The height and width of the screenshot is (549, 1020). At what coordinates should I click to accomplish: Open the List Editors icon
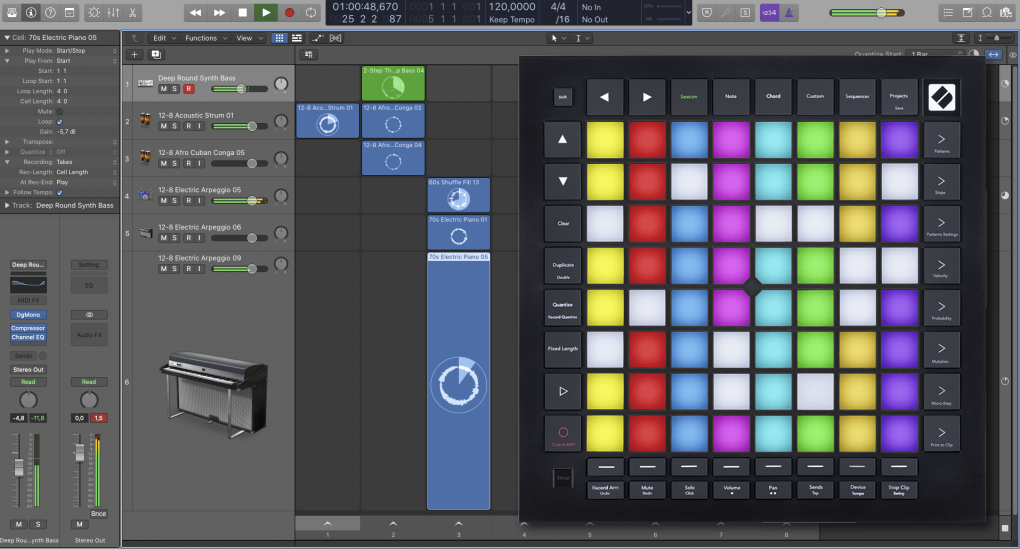pyautogui.click(x=948, y=12)
